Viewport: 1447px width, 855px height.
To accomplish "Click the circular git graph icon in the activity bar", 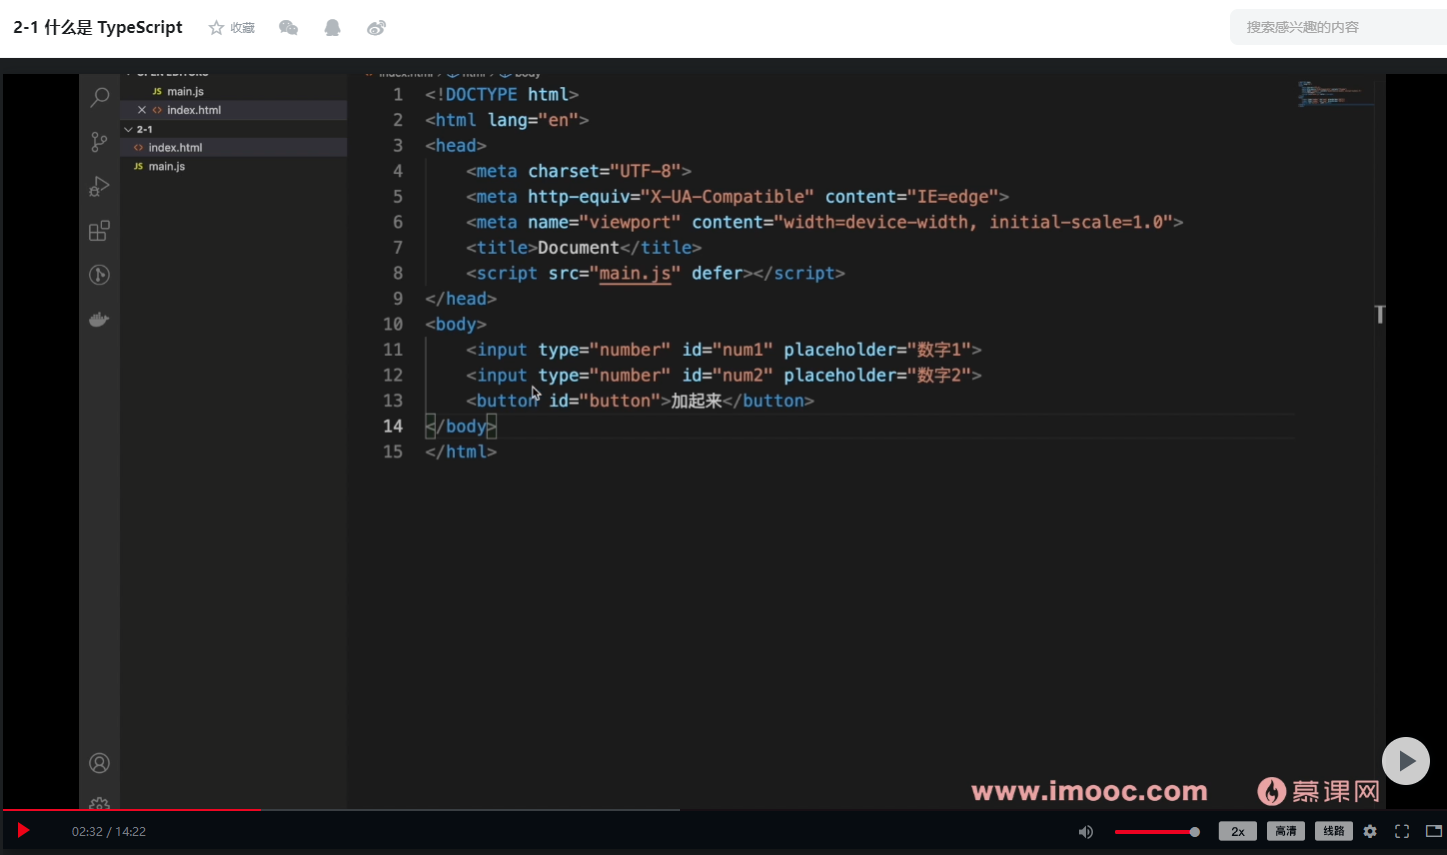I will click(99, 275).
